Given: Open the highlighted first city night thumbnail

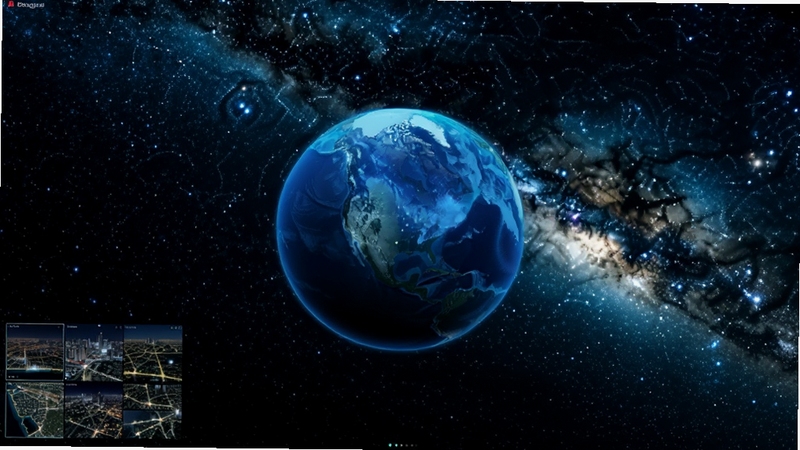Looking at the screenshot, I should [x=35, y=352].
